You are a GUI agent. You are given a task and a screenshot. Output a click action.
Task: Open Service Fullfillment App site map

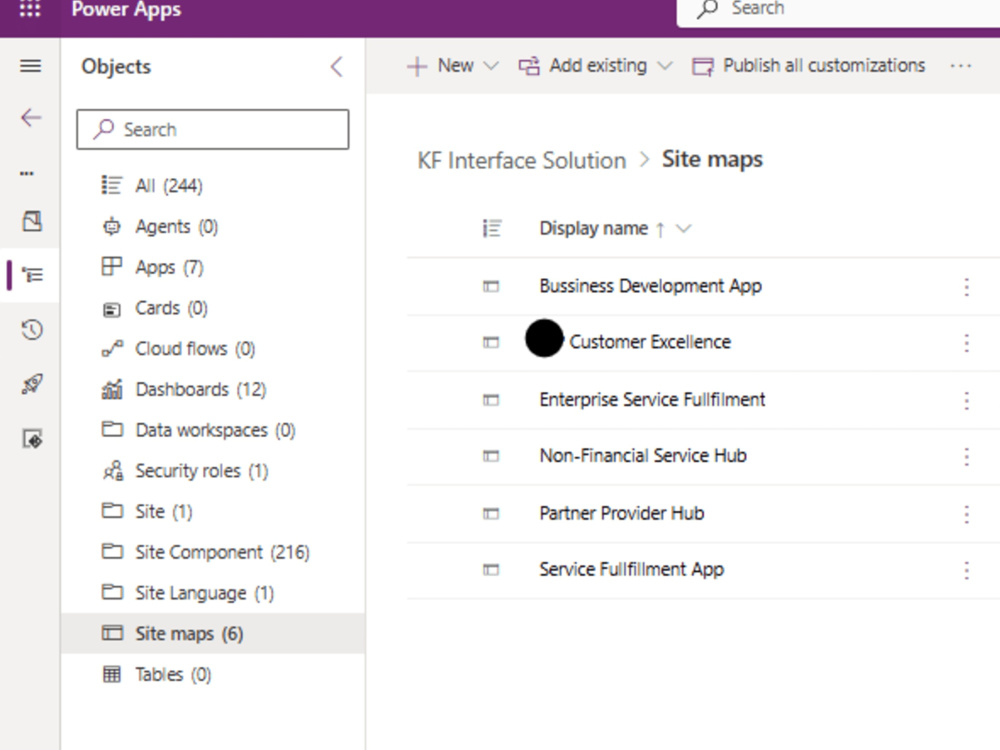click(631, 569)
